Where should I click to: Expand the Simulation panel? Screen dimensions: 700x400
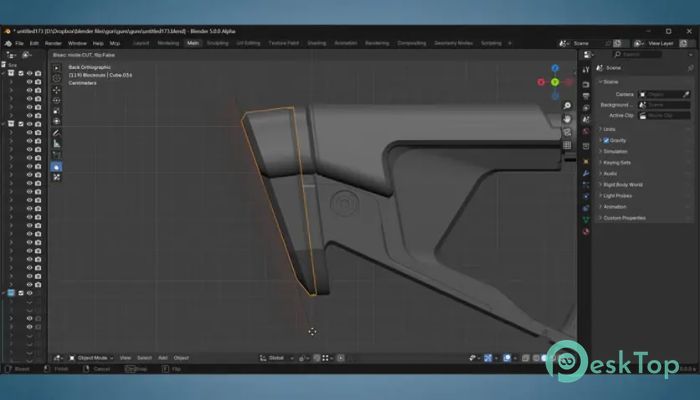[x=613, y=151]
